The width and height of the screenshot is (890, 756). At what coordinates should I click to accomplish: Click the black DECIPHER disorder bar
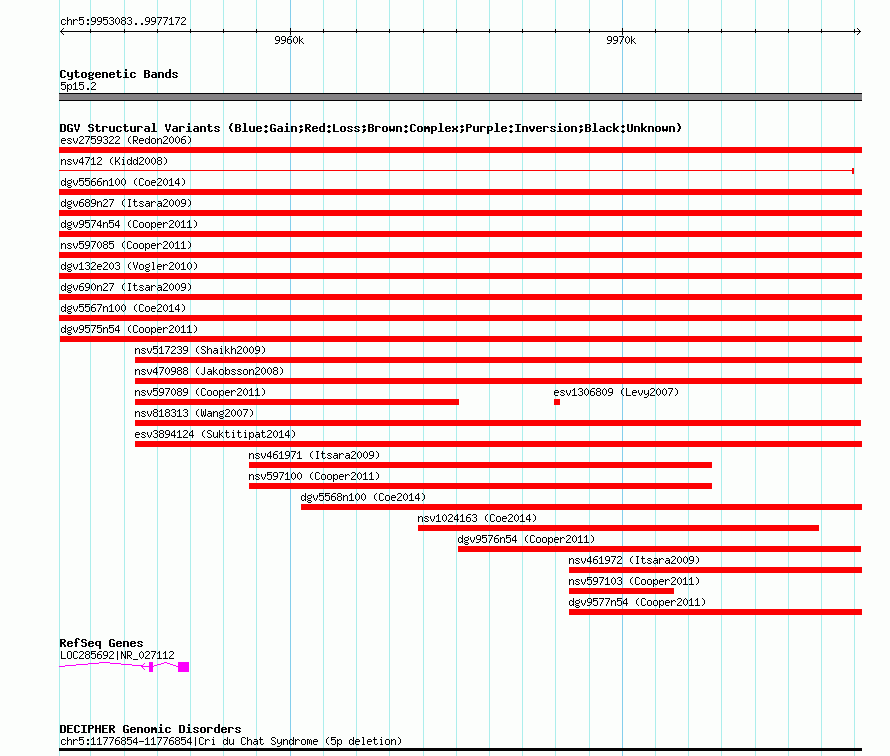(x=460, y=750)
